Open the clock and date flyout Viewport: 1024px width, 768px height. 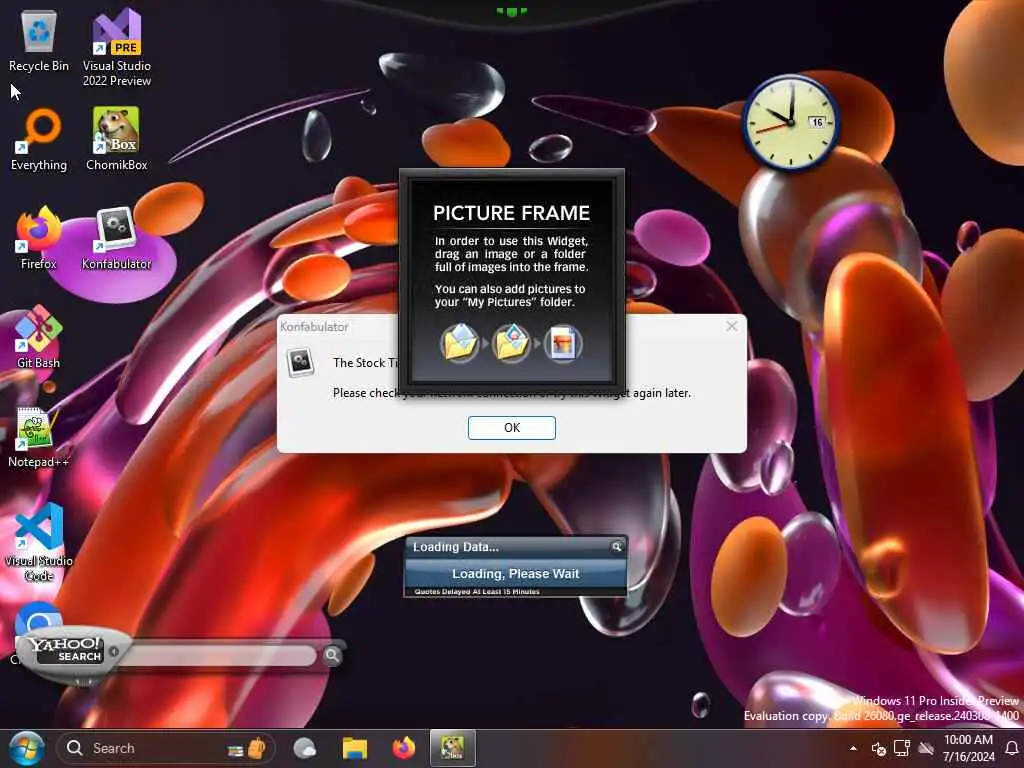(968, 748)
